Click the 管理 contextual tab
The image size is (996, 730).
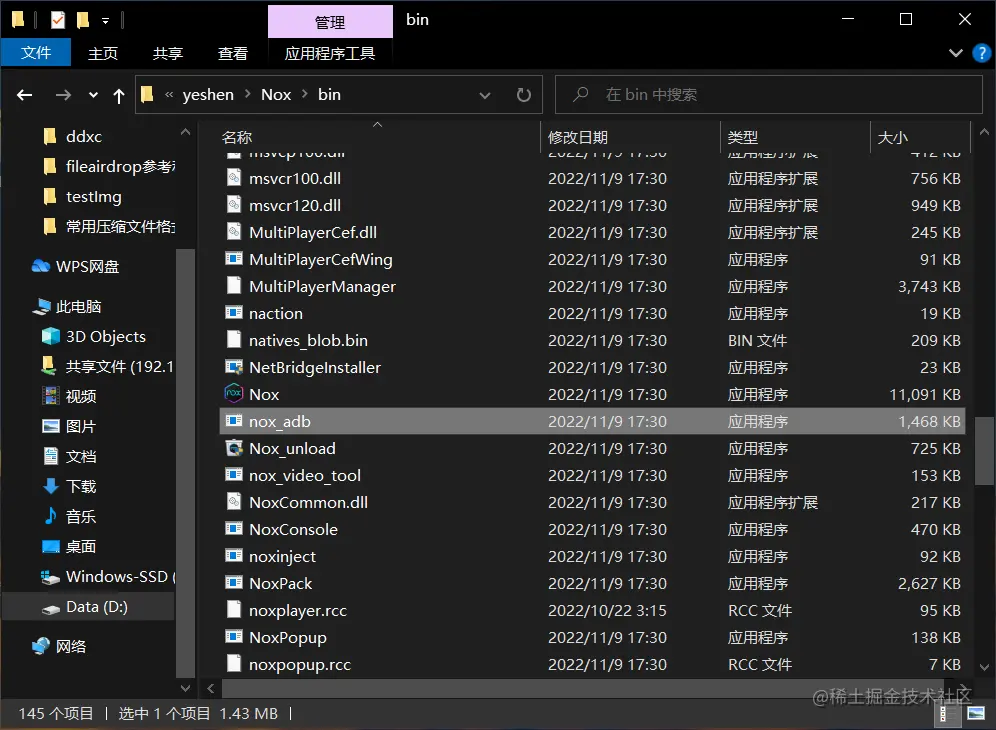[330, 22]
